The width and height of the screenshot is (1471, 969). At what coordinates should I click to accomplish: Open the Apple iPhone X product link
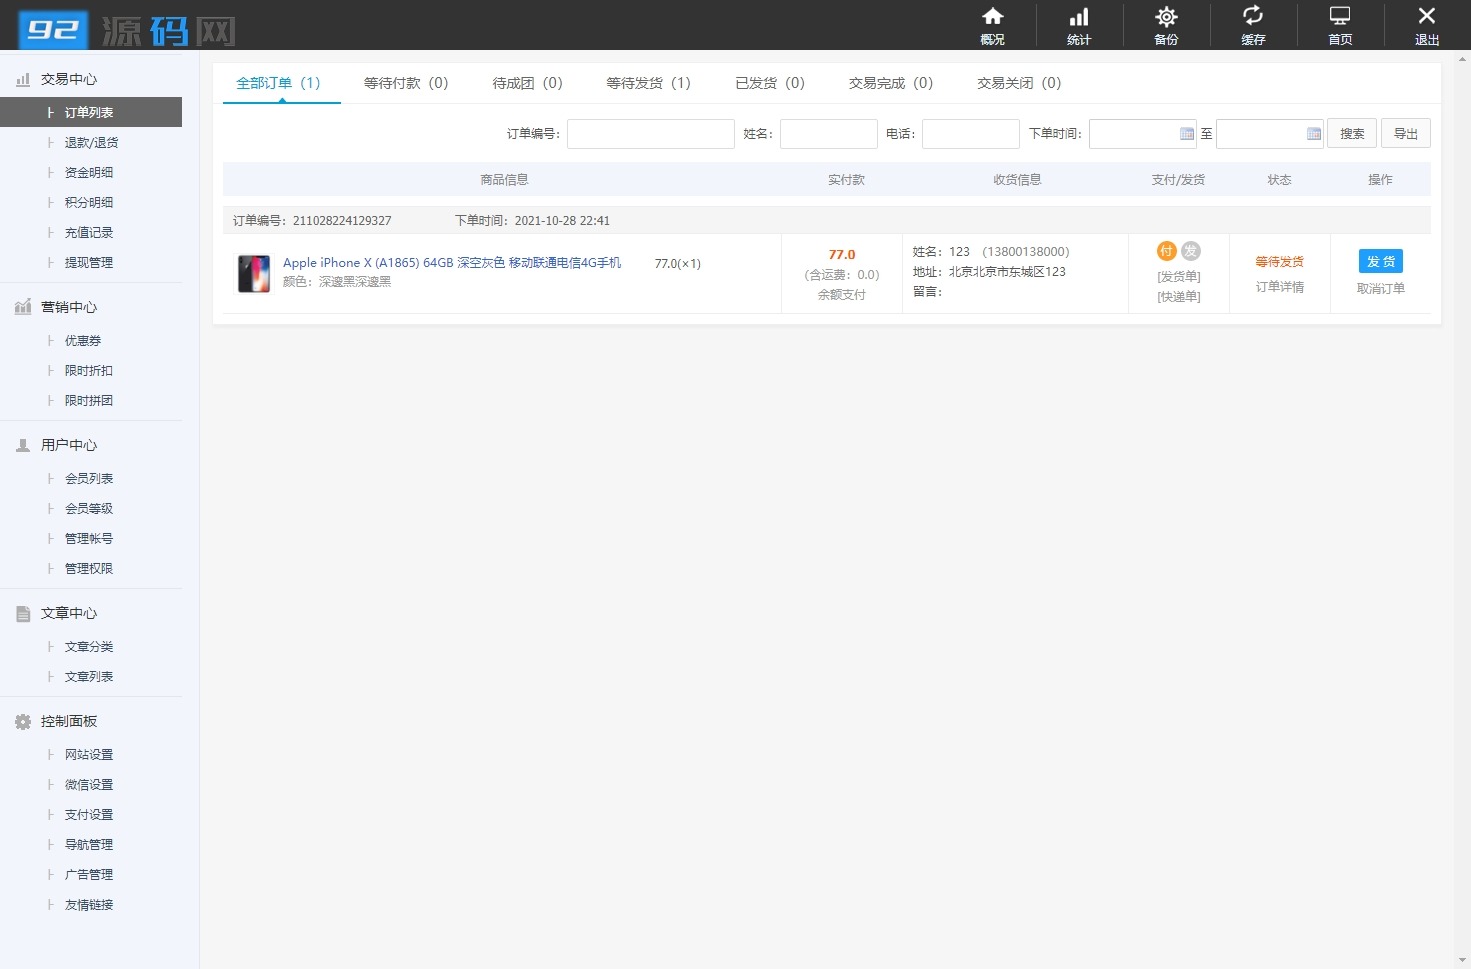pyautogui.click(x=451, y=263)
